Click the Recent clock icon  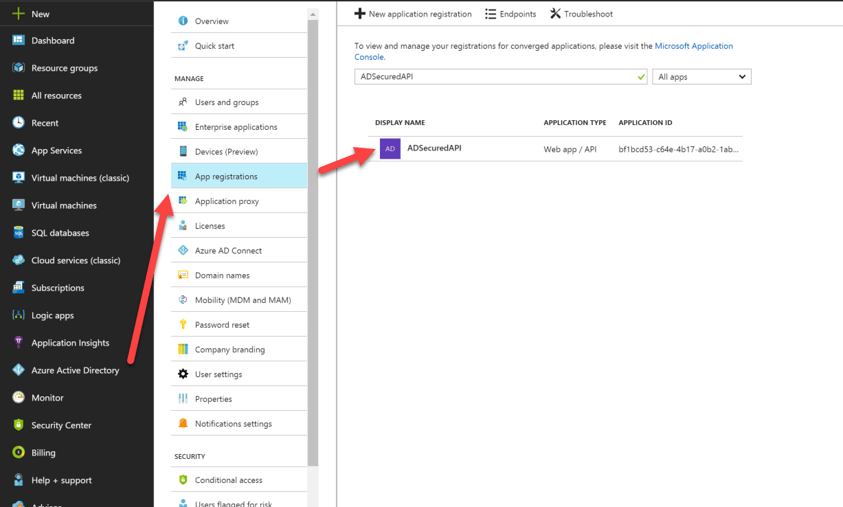(x=18, y=122)
